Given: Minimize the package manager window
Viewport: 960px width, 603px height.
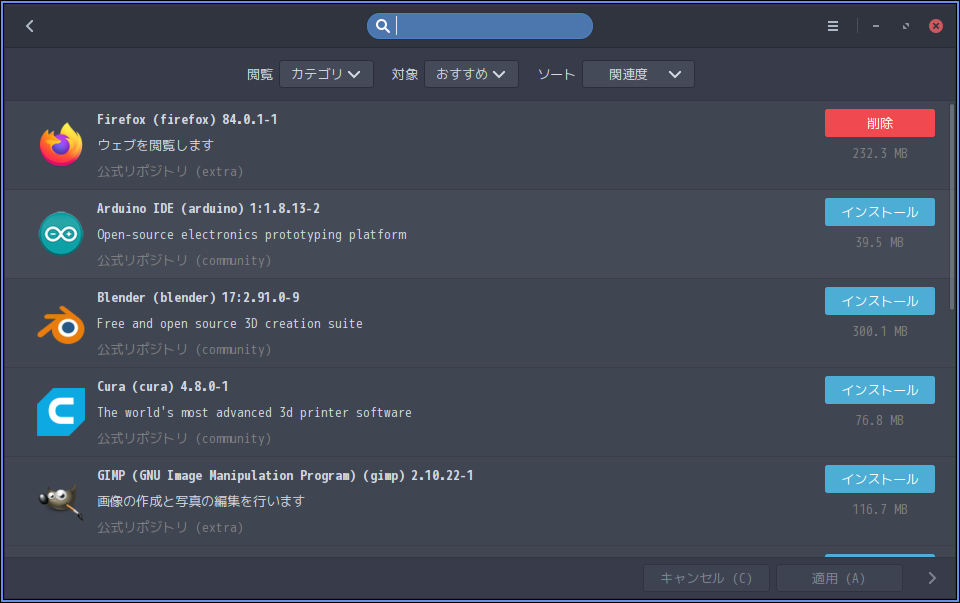Looking at the screenshot, I should click(x=876, y=26).
